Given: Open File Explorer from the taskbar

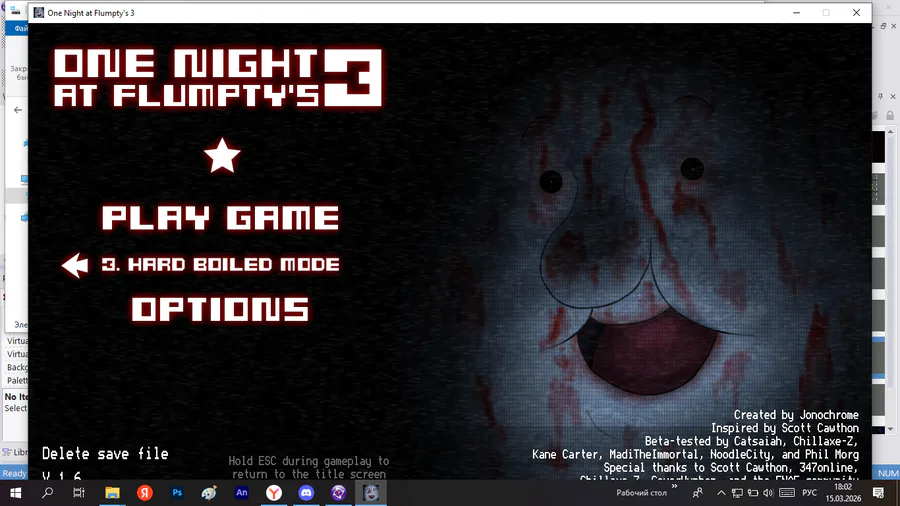Looking at the screenshot, I should coord(112,493).
